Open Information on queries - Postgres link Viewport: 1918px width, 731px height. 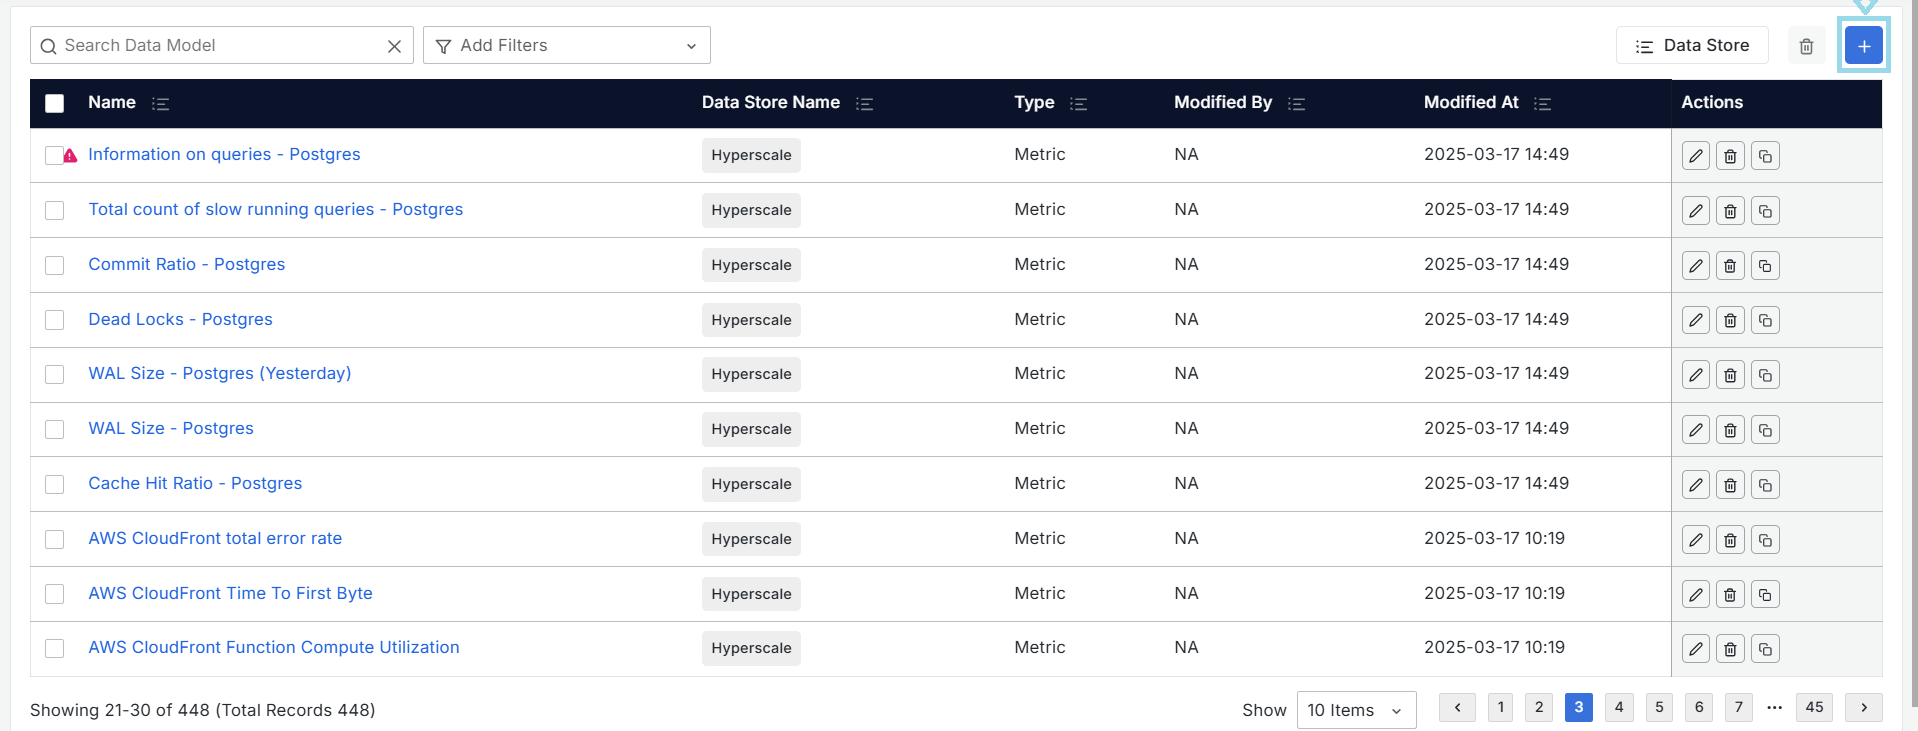(224, 154)
